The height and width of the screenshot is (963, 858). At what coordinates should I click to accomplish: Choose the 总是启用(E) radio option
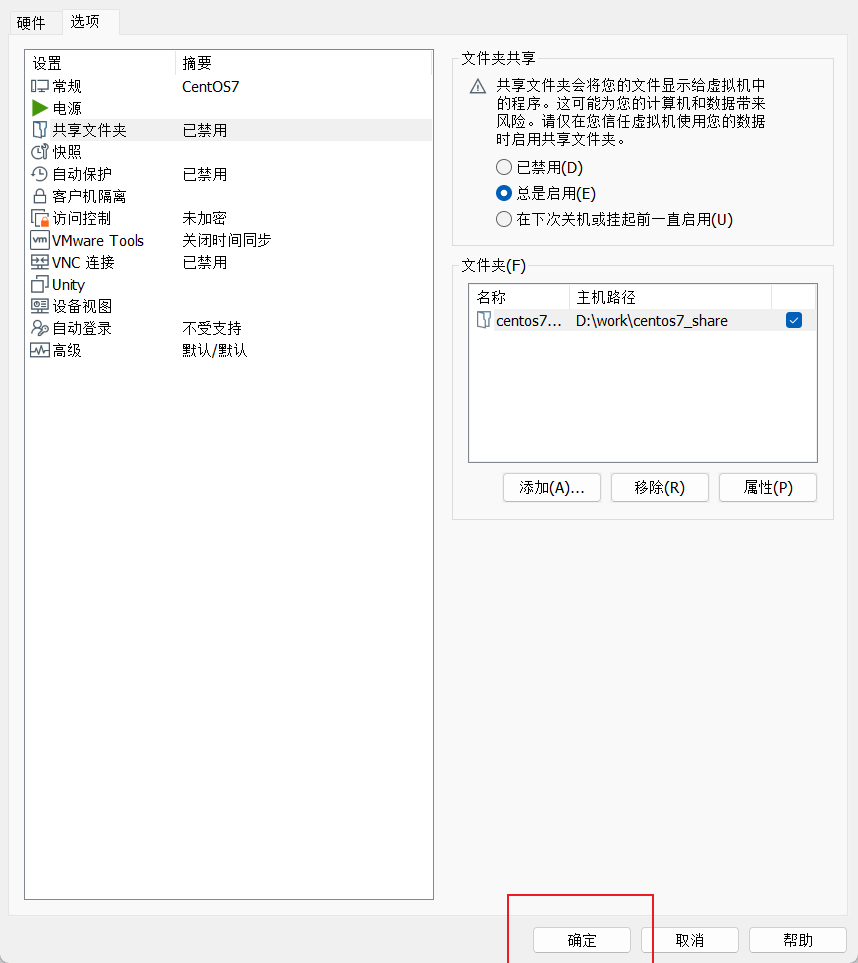click(x=504, y=193)
